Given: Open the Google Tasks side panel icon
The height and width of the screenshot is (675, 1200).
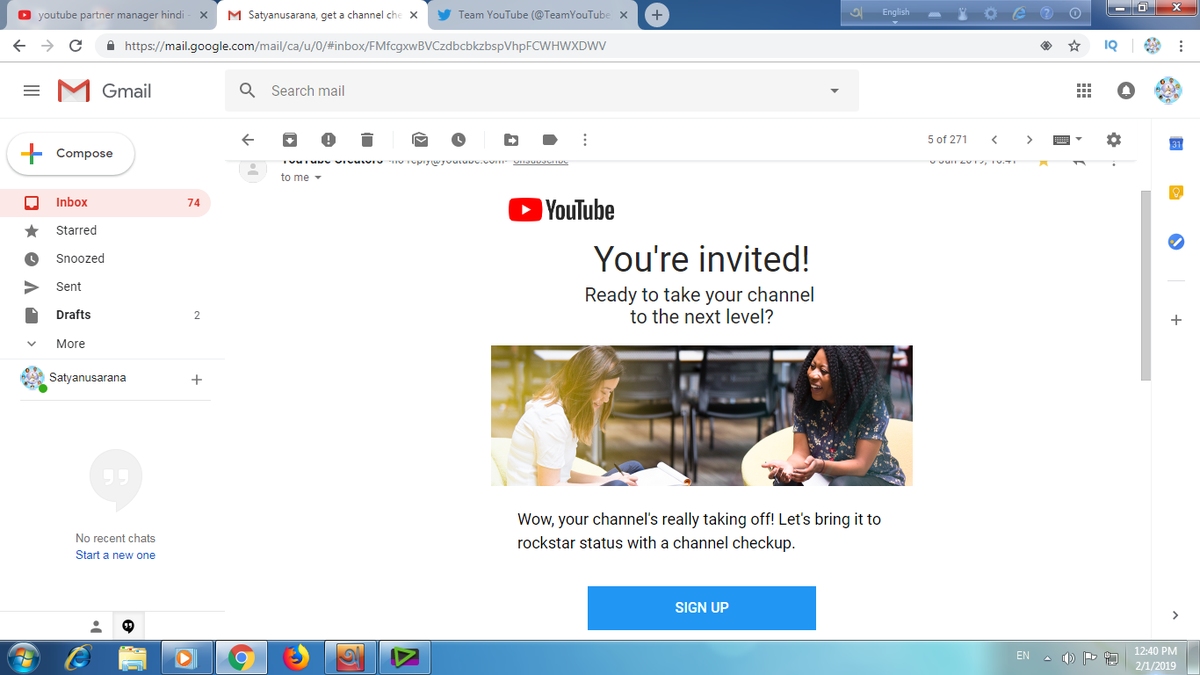Looking at the screenshot, I should point(1176,242).
